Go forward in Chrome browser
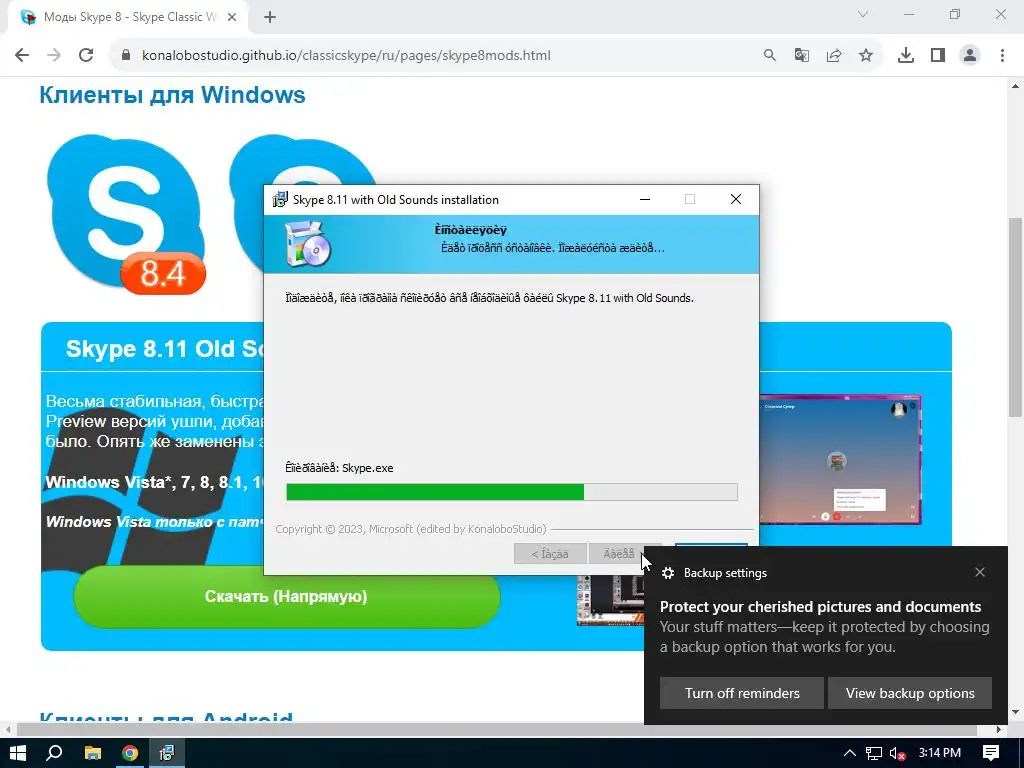Image resolution: width=1024 pixels, height=768 pixels. coord(54,56)
